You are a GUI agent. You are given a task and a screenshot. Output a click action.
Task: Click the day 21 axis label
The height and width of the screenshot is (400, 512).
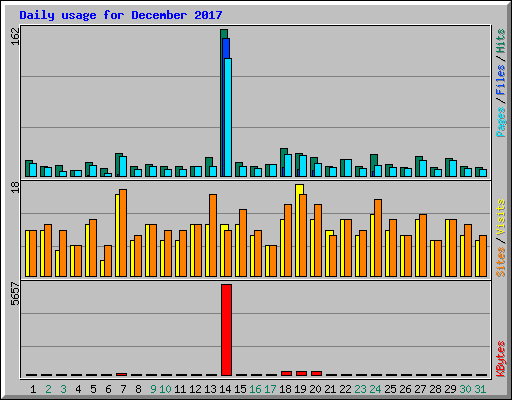(x=330, y=389)
